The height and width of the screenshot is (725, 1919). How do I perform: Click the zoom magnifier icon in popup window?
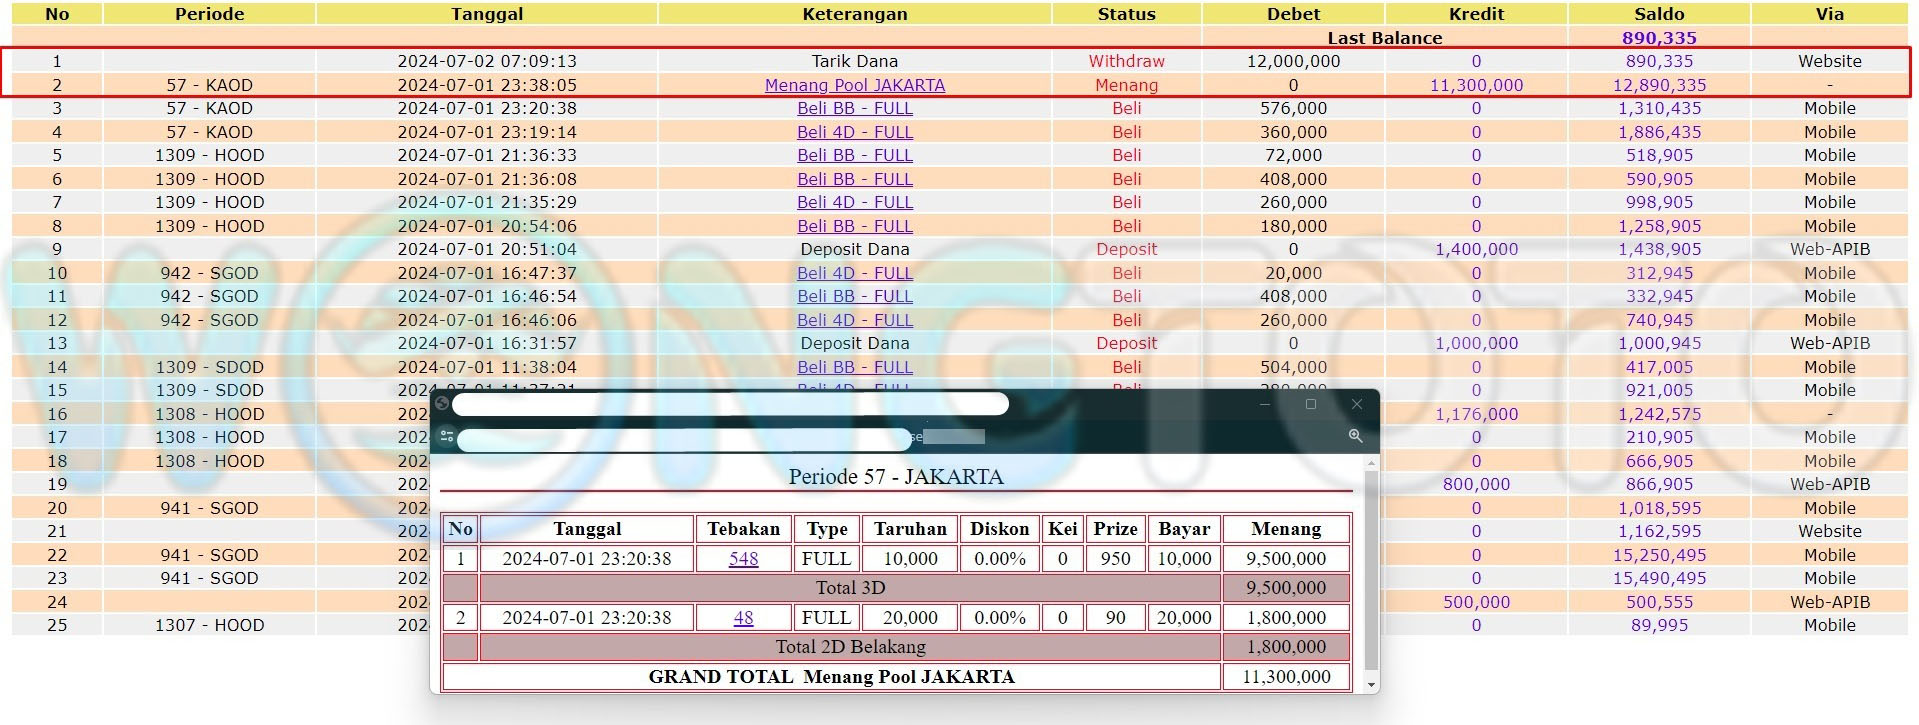[1355, 436]
